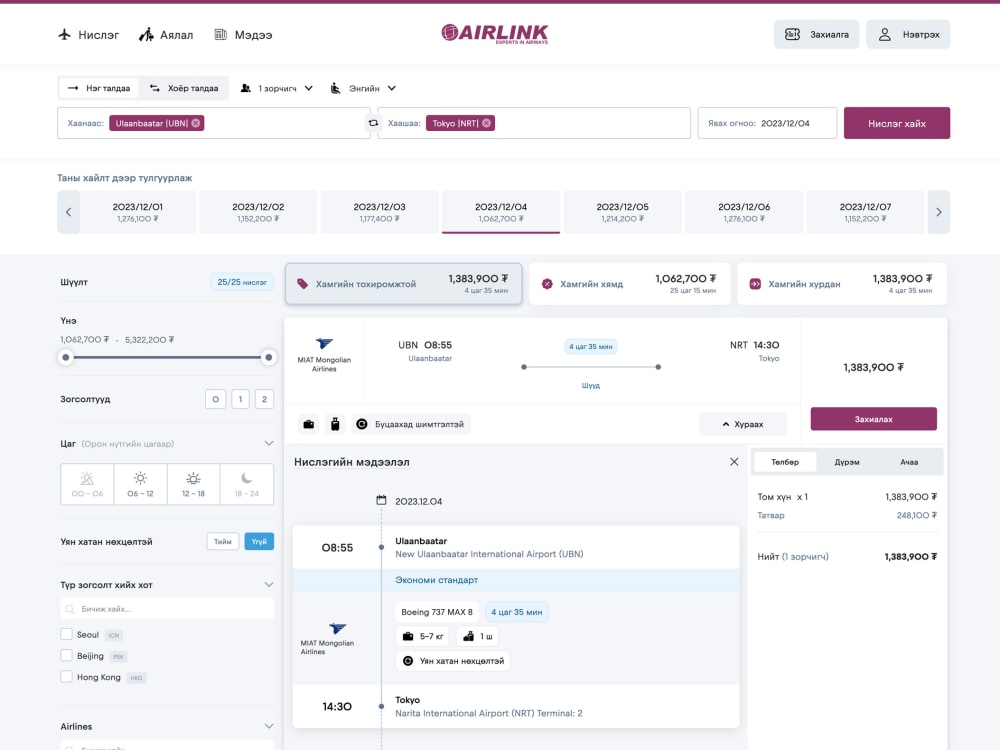1000x750 pixels.
Task: Set flexible conditions filter to Үгүй
Action: [x=259, y=541]
